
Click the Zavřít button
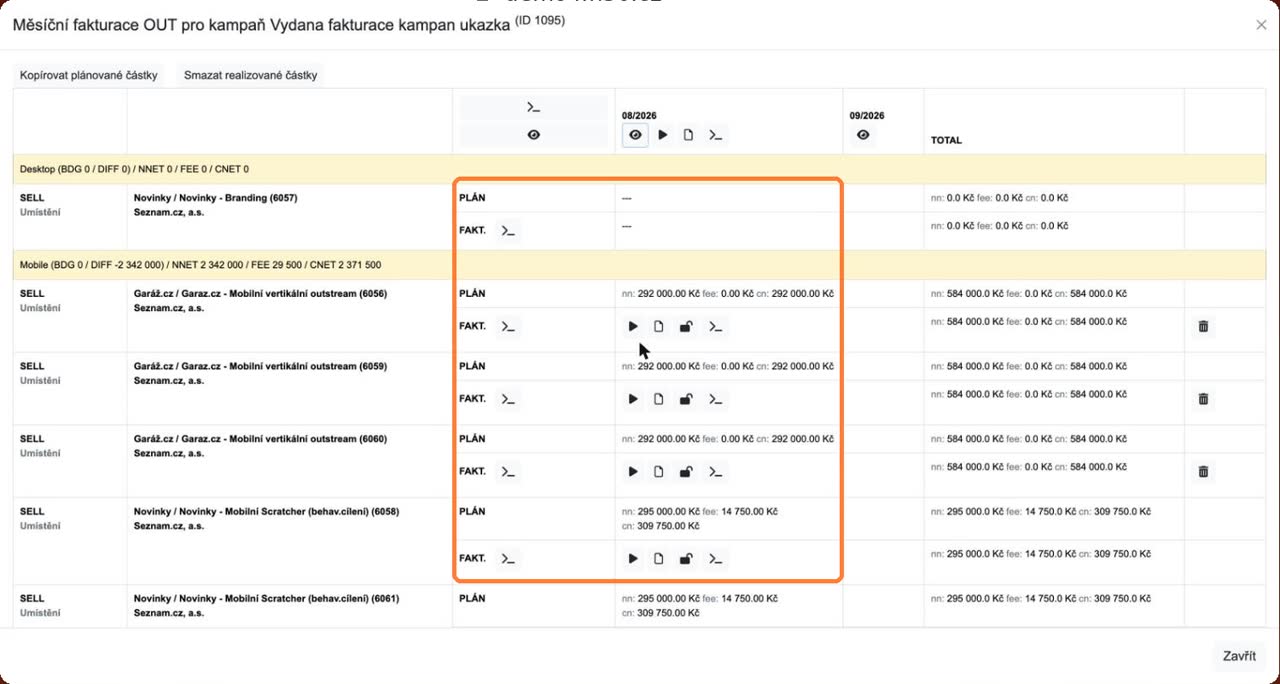click(1240, 656)
